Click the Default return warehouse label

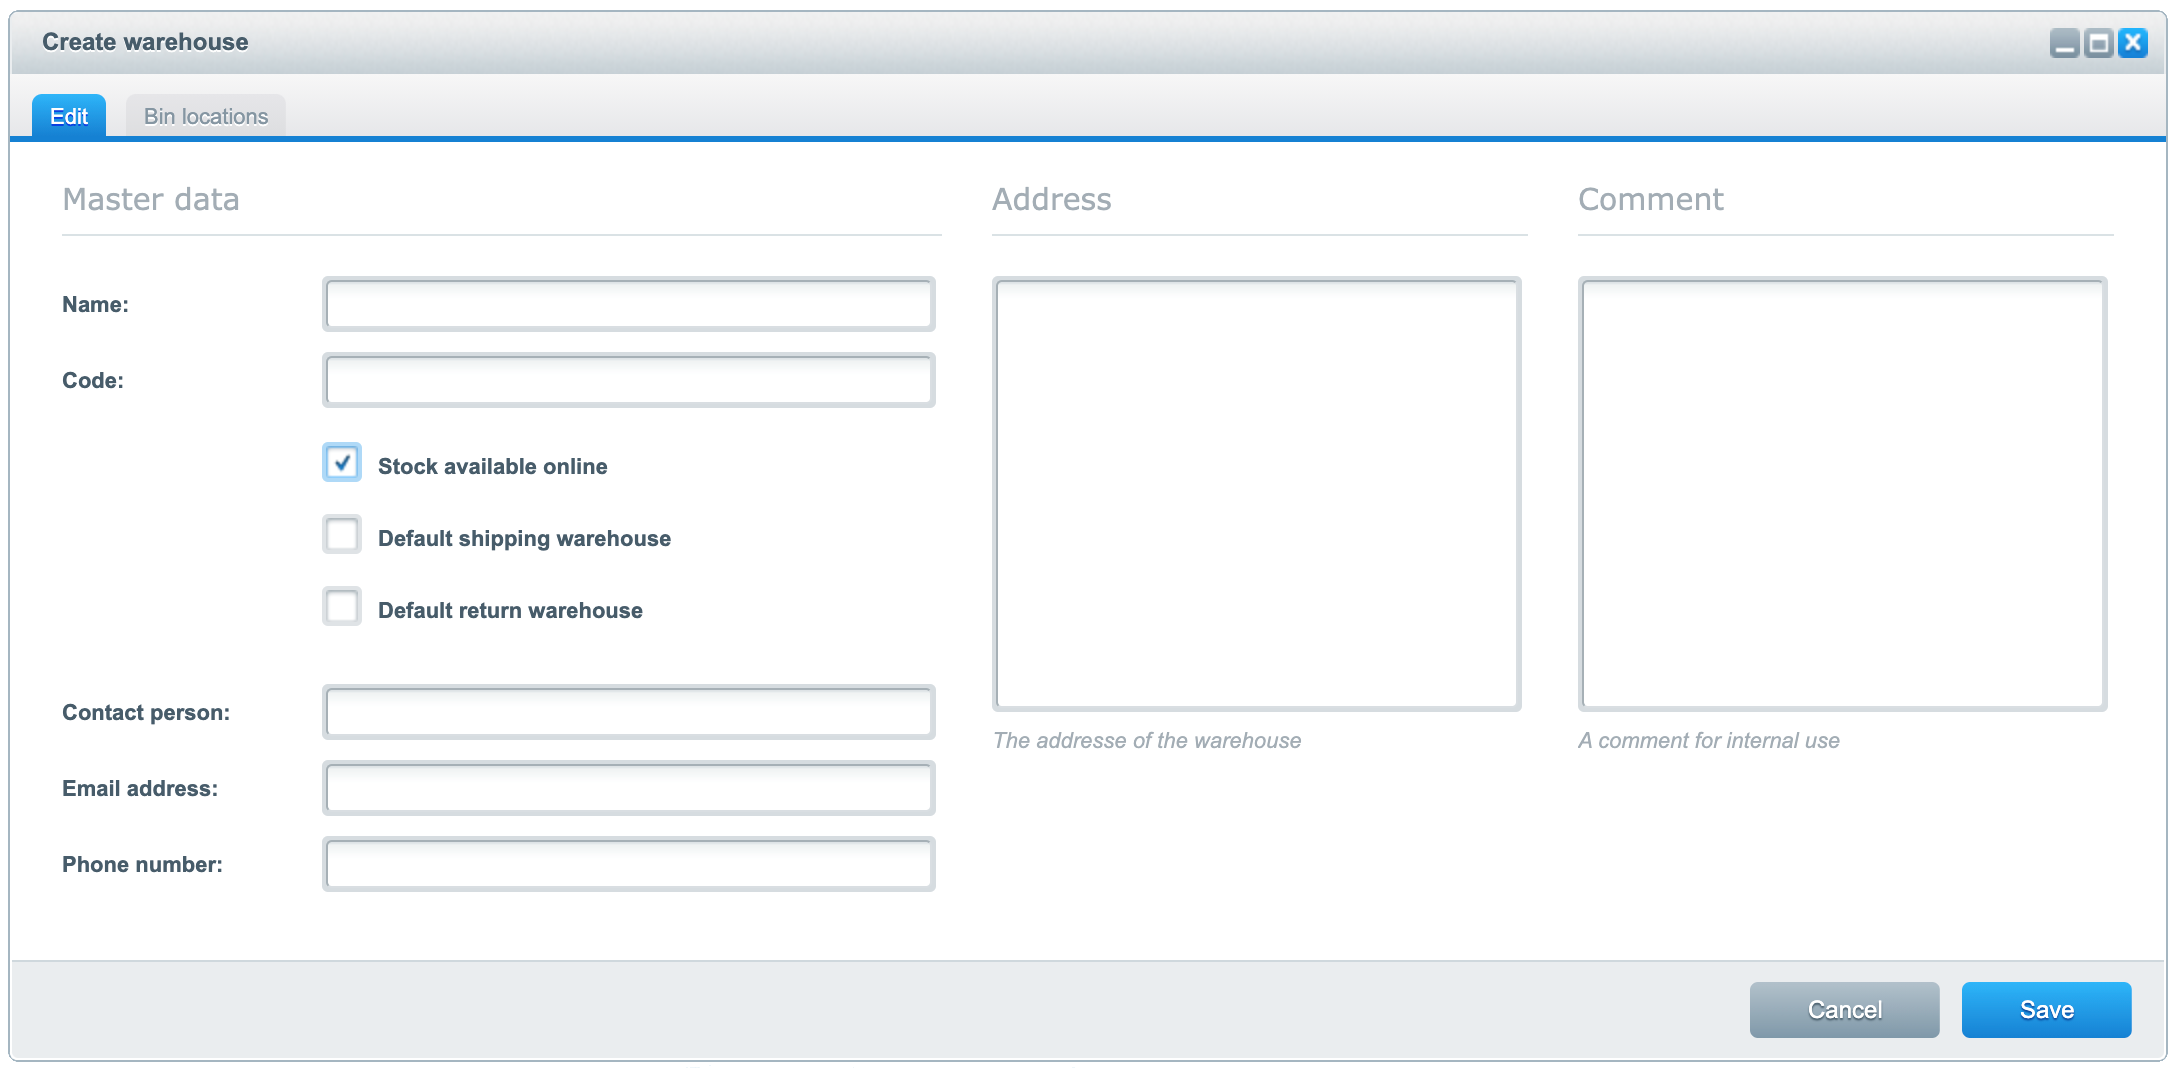click(511, 611)
